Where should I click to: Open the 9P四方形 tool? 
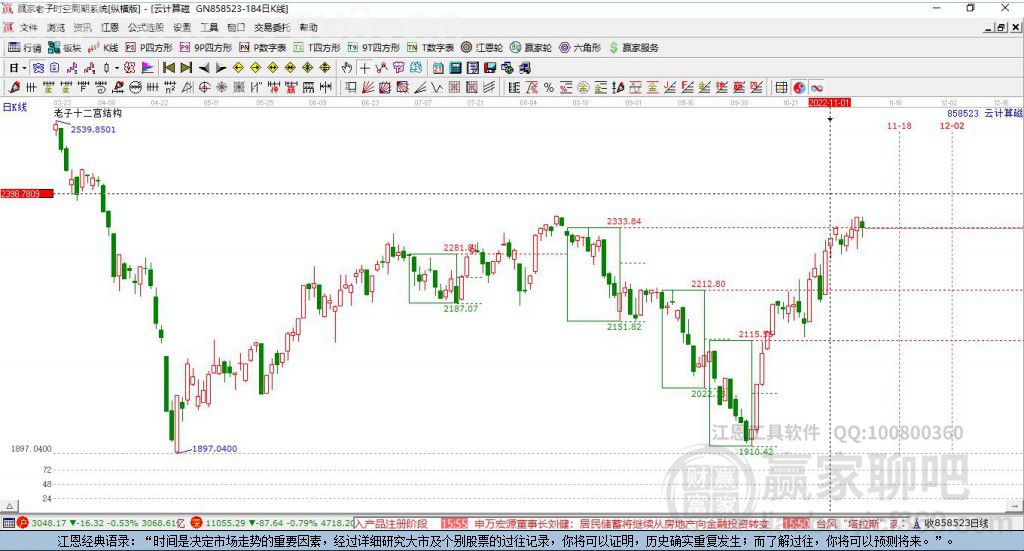[x=206, y=48]
